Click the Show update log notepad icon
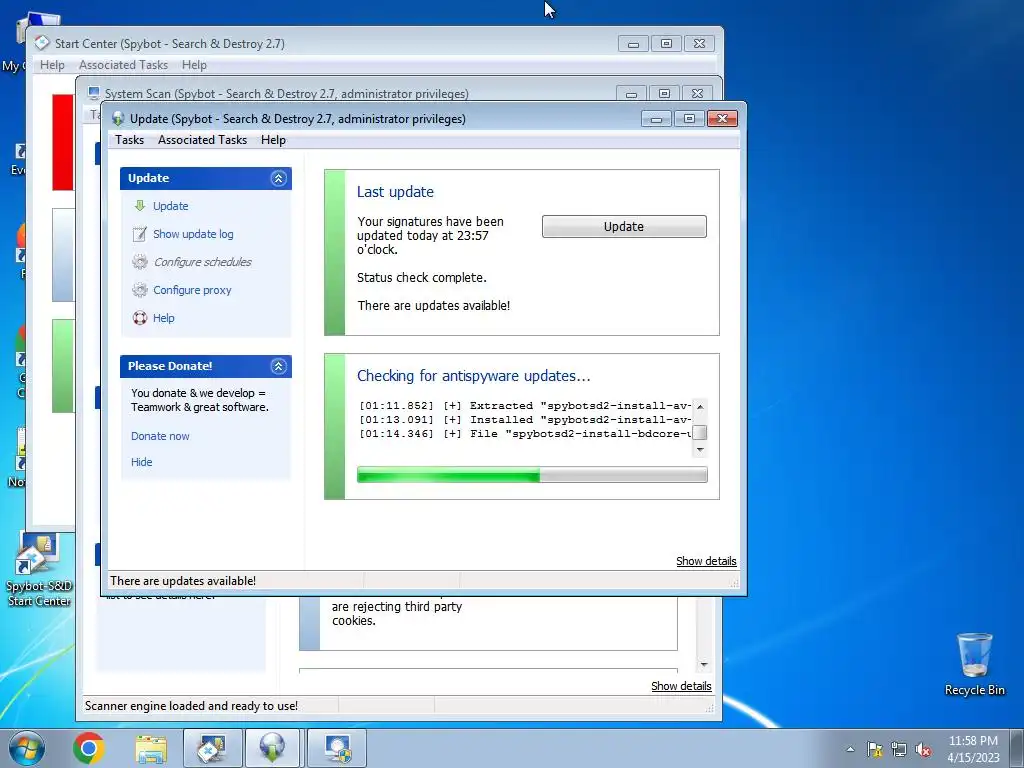The height and width of the screenshot is (768, 1024). 139,234
